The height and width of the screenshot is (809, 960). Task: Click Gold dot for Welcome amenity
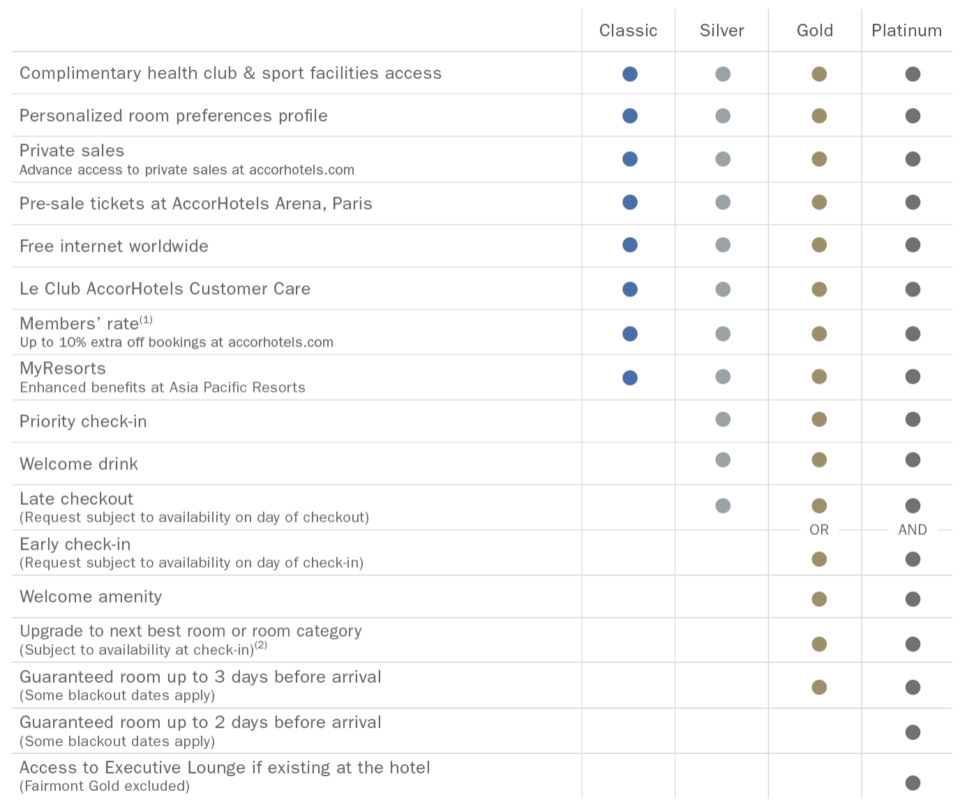point(819,599)
